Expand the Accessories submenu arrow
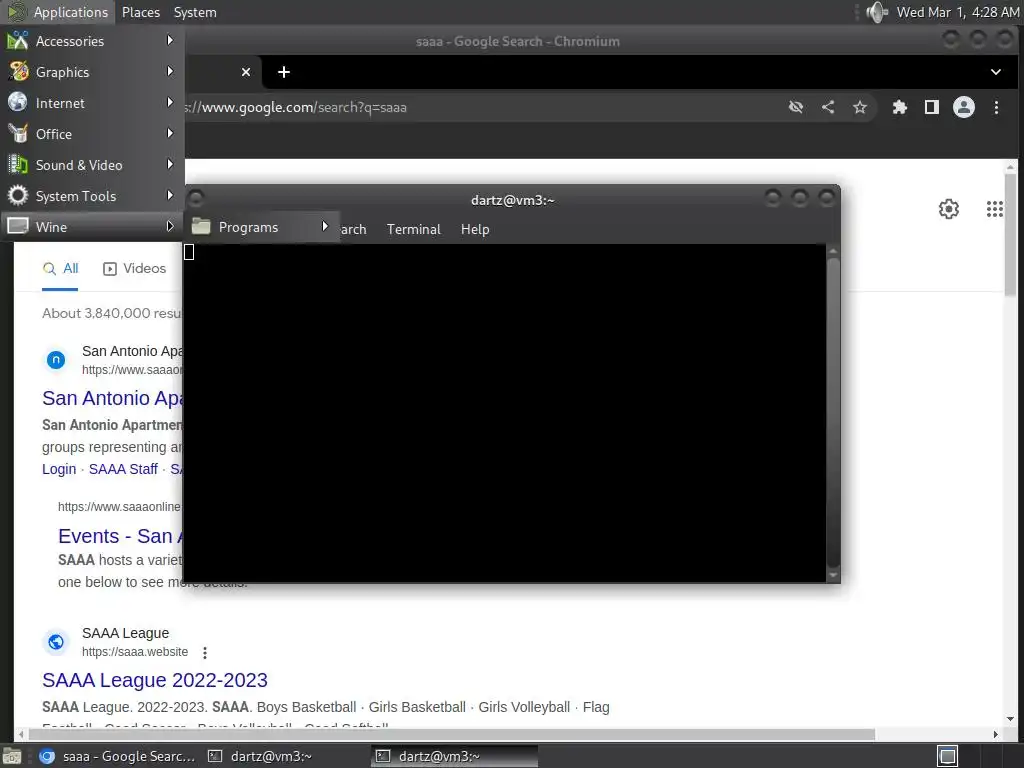Viewport: 1024px width, 768px height. (x=170, y=40)
